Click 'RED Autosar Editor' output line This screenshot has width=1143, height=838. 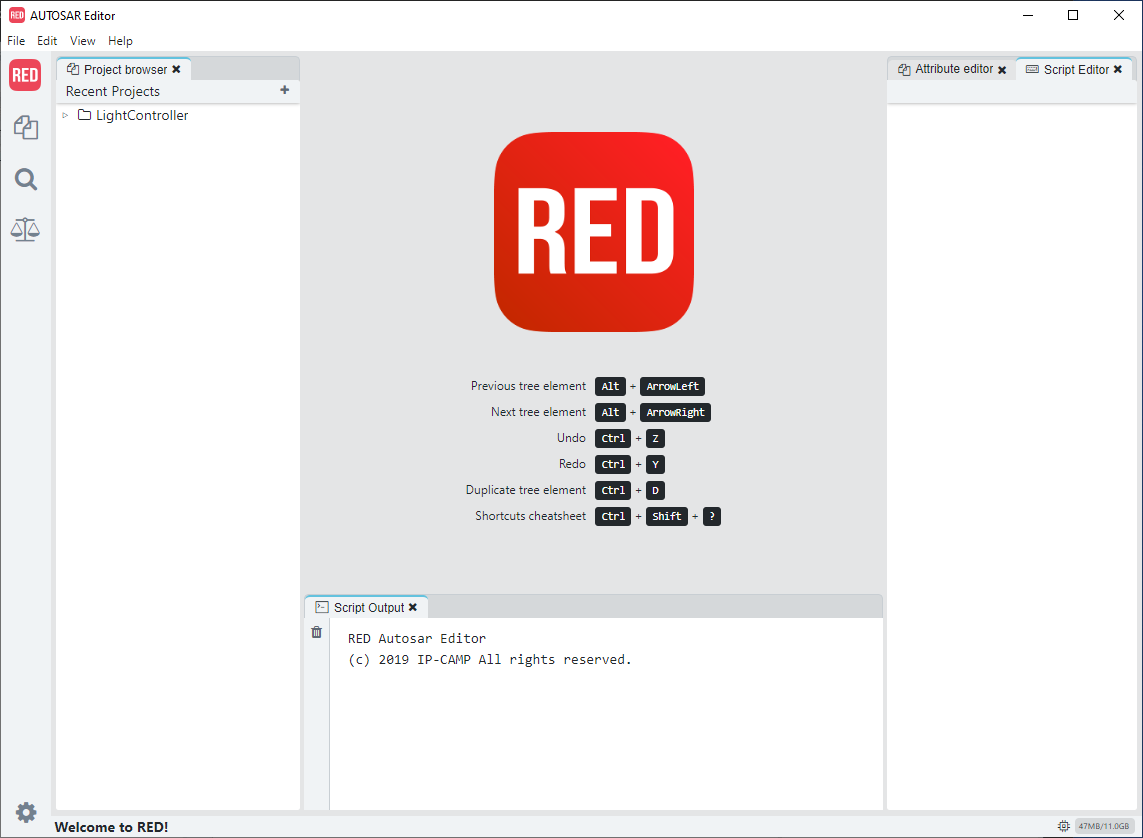click(x=417, y=638)
